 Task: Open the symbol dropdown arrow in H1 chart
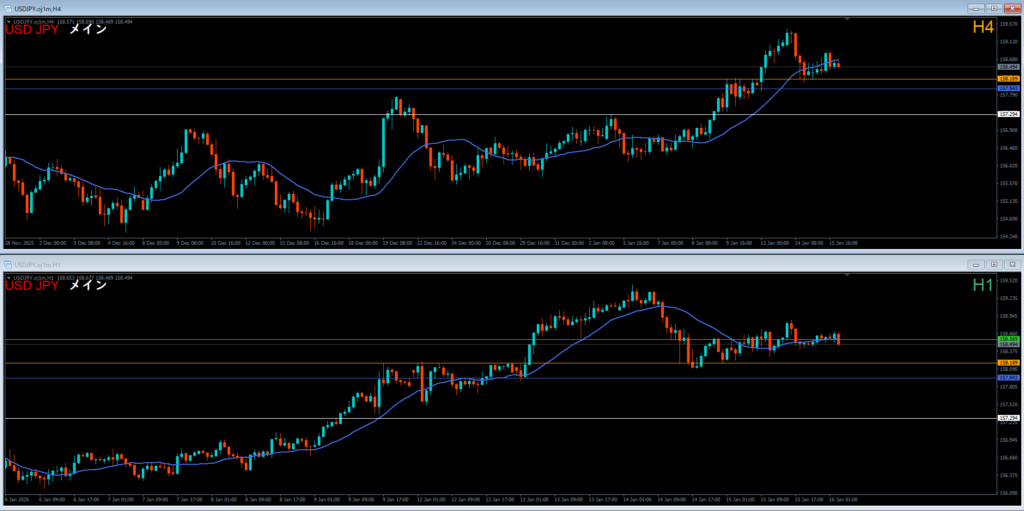point(8,277)
